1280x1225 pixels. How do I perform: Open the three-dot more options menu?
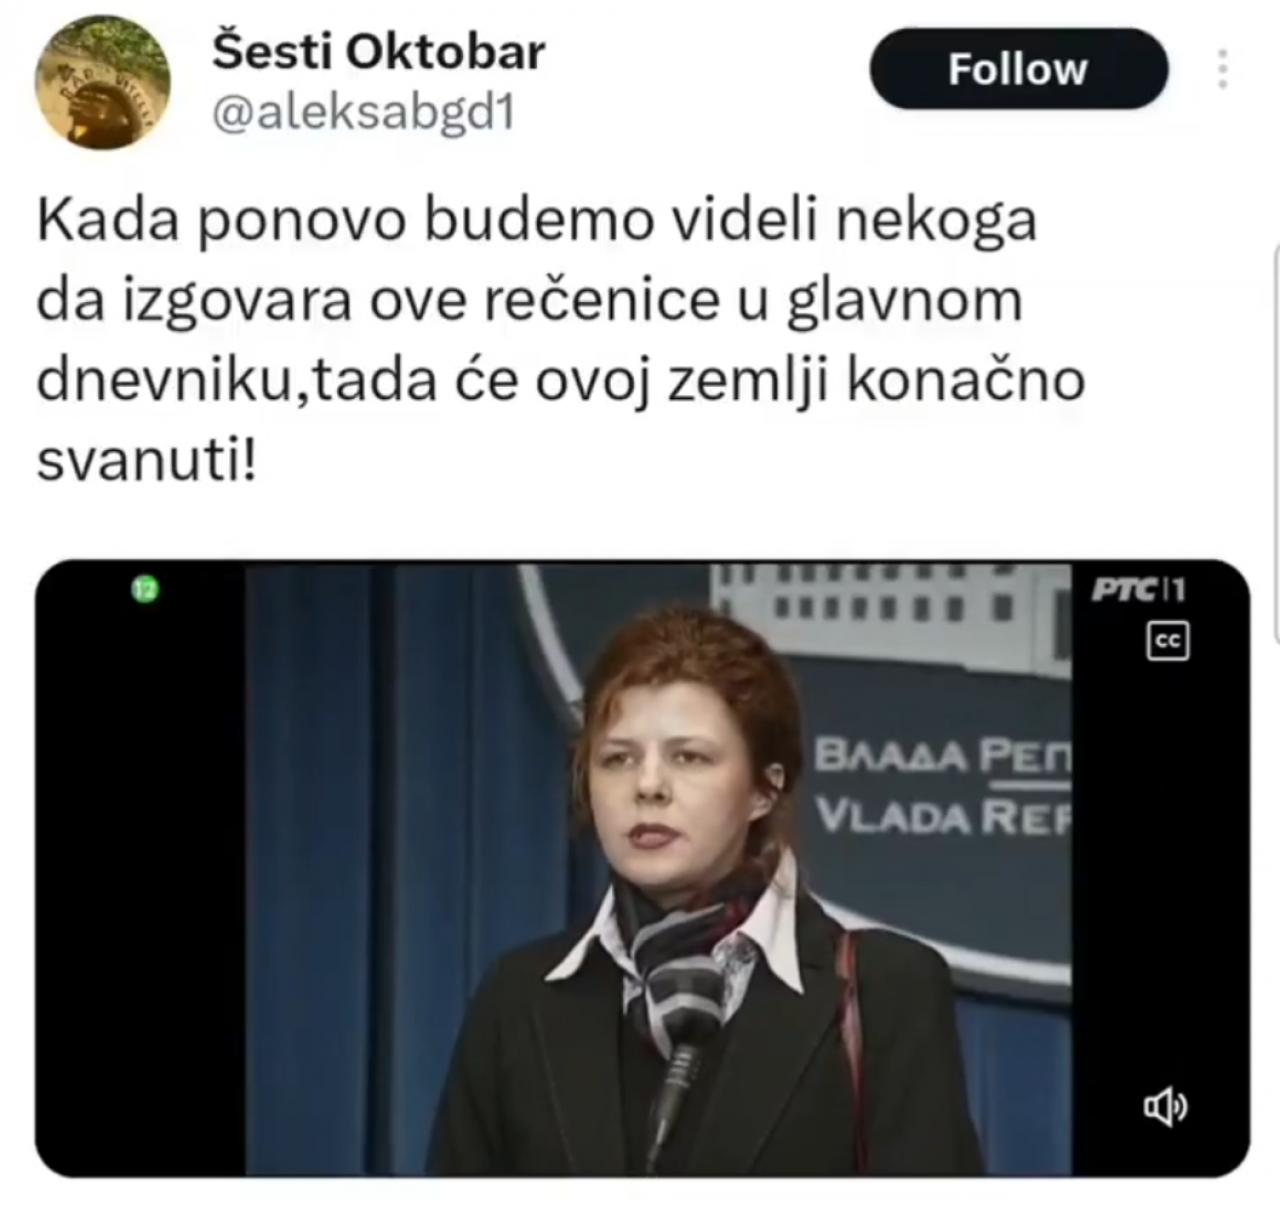pyautogui.click(x=1222, y=69)
